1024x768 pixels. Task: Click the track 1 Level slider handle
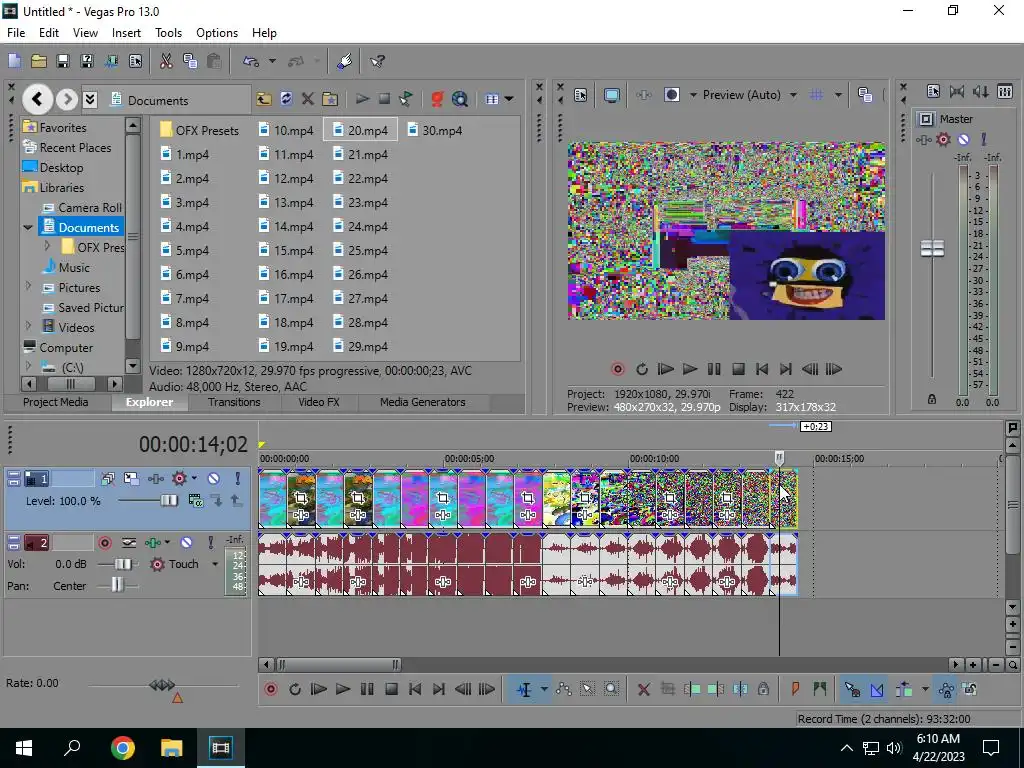click(x=169, y=501)
